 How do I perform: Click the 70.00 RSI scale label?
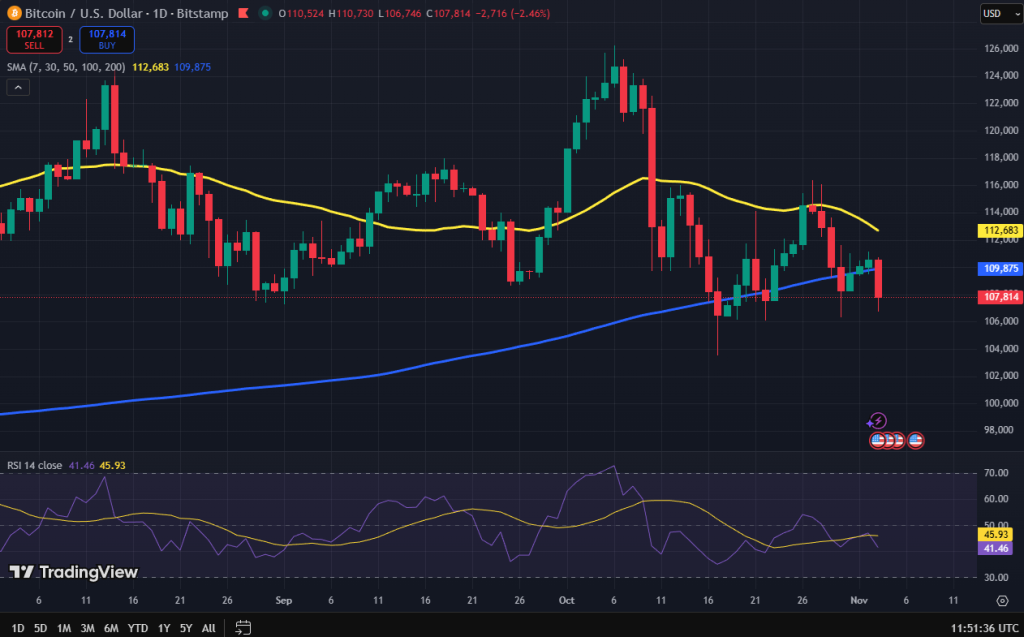tap(996, 472)
